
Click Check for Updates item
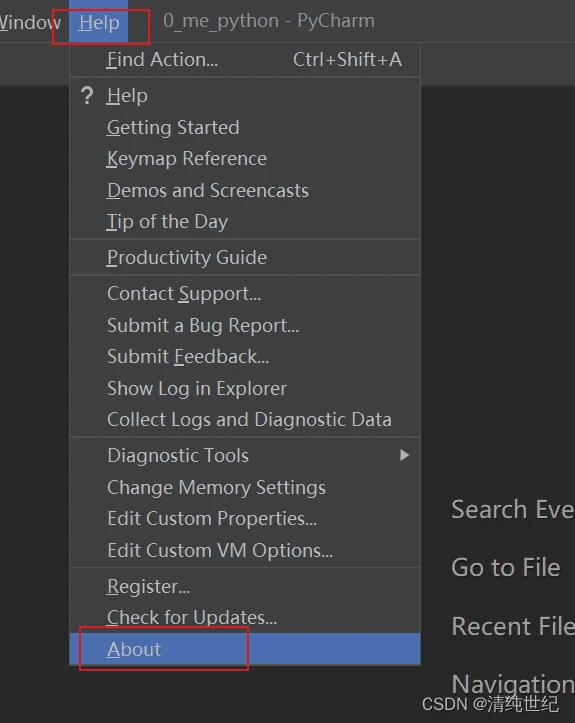coord(245,617)
